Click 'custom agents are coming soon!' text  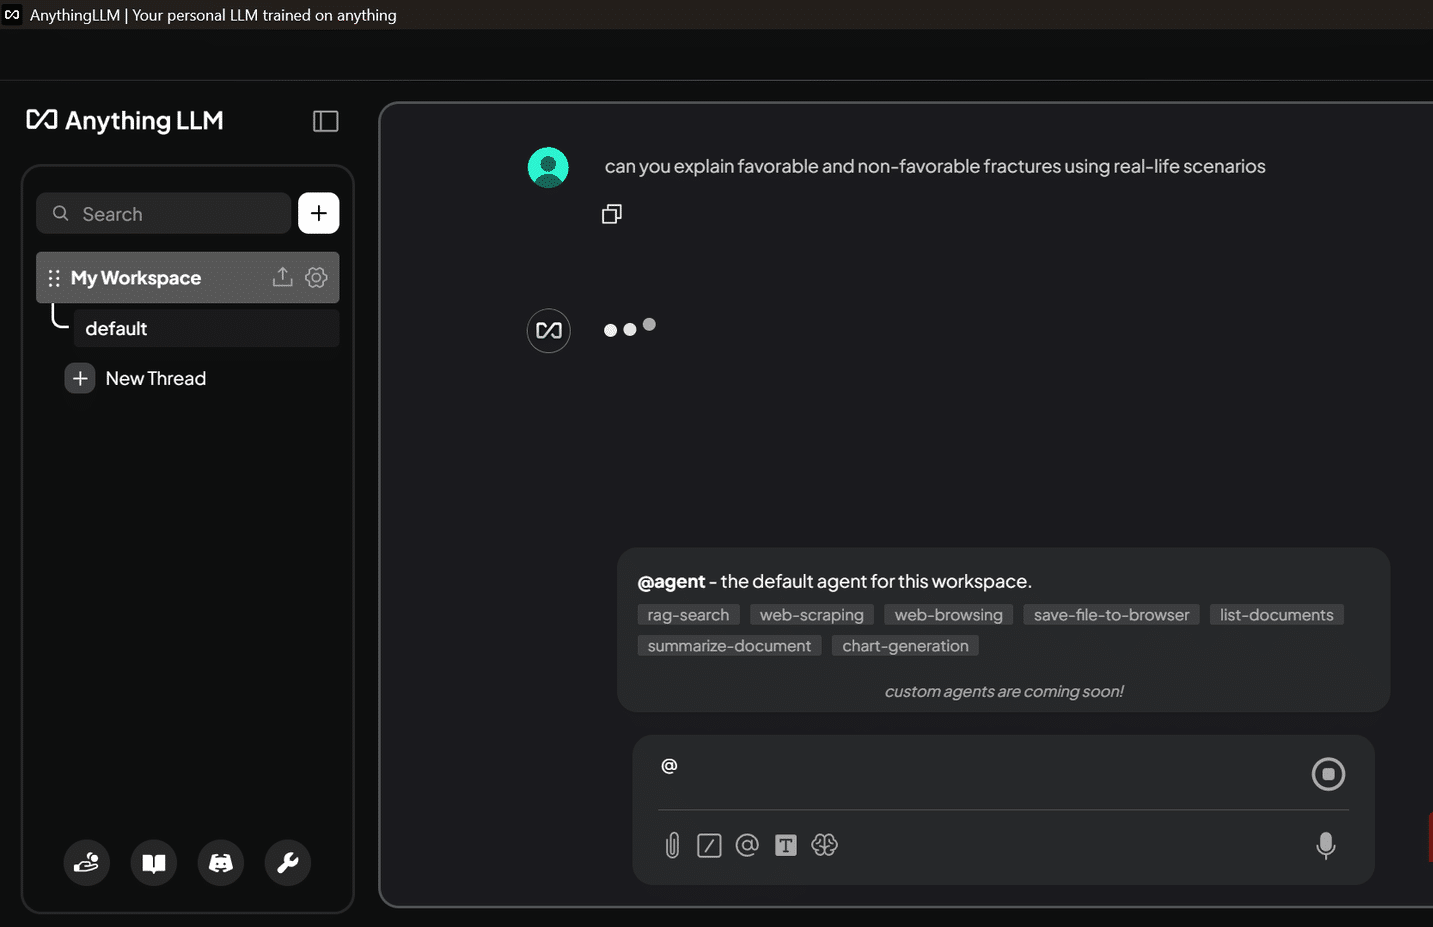click(1004, 691)
